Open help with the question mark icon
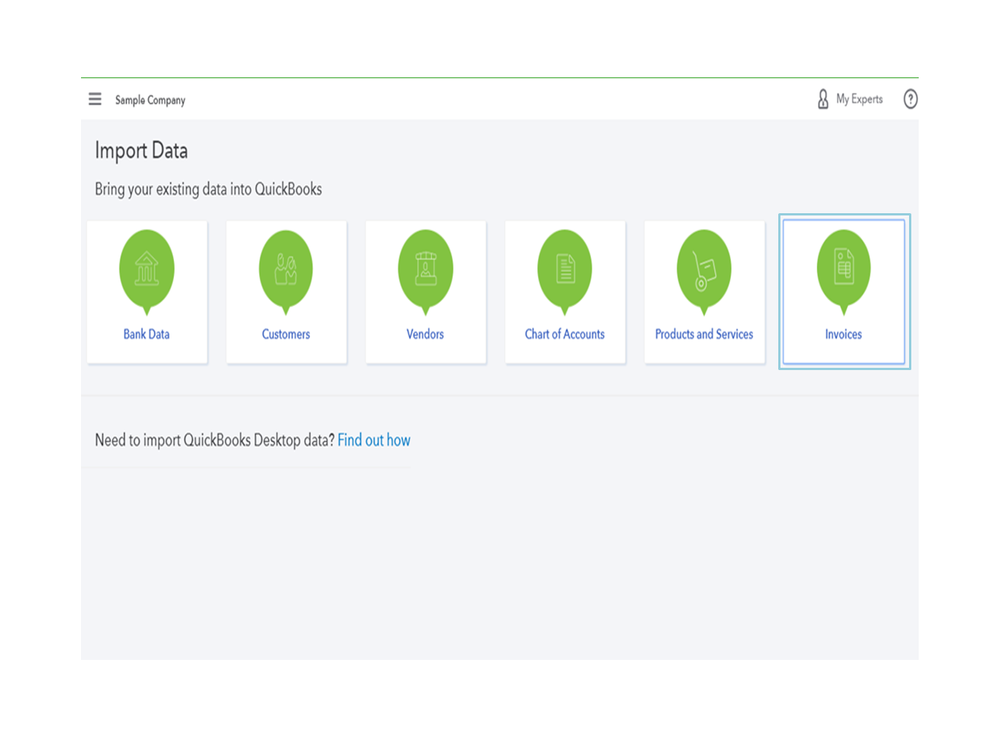Image resolution: width=999 pixels, height=749 pixels. click(x=910, y=99)
